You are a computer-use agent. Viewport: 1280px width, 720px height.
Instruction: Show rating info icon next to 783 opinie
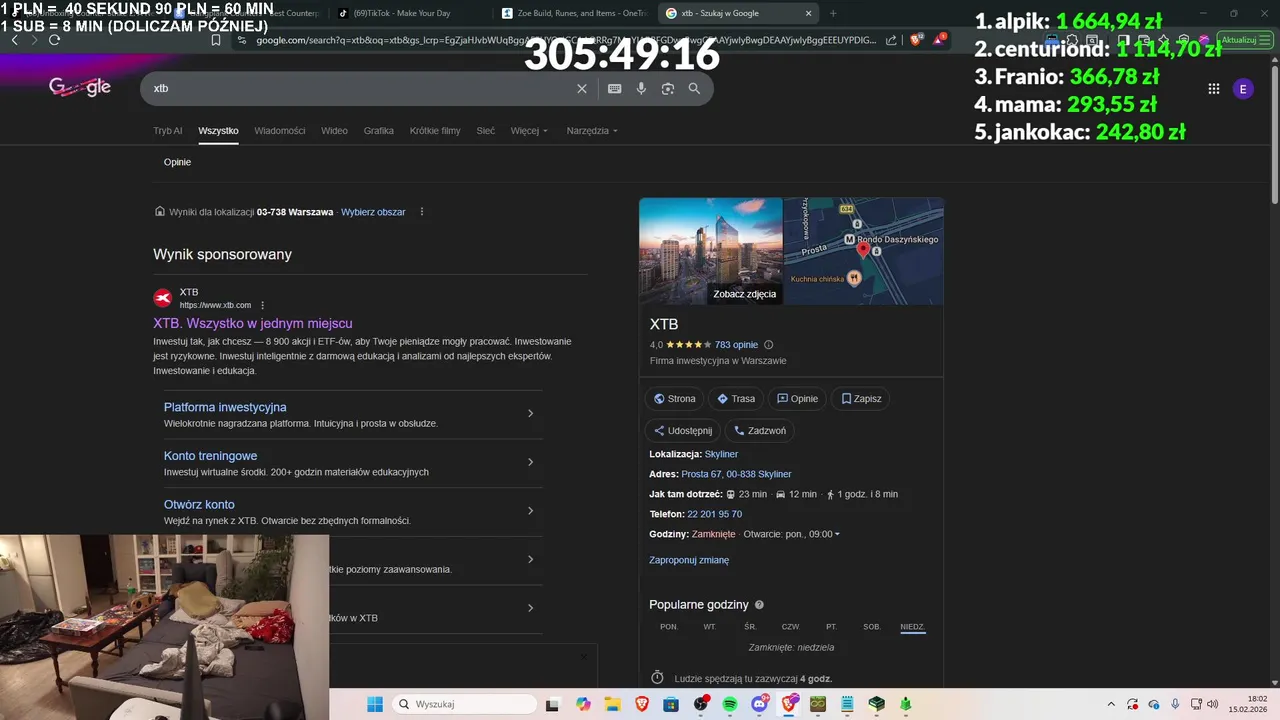click(769, 344)
